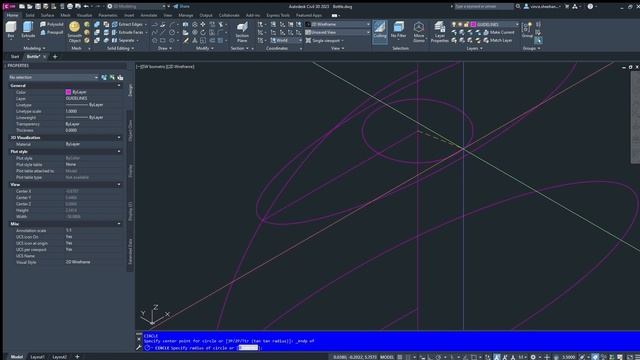
Task: Click the Share button
Action: (181, 6)
